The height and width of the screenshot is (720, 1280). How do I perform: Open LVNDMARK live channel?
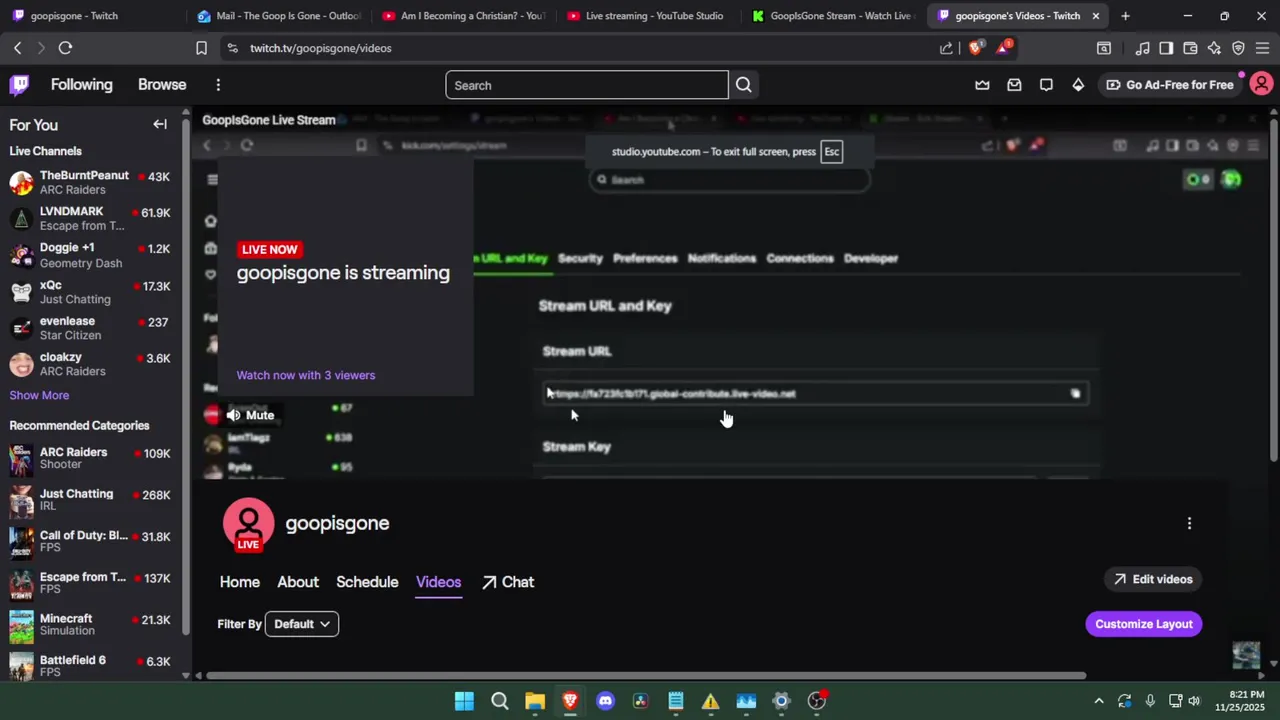pyautogui.click(x=91, y=219)
